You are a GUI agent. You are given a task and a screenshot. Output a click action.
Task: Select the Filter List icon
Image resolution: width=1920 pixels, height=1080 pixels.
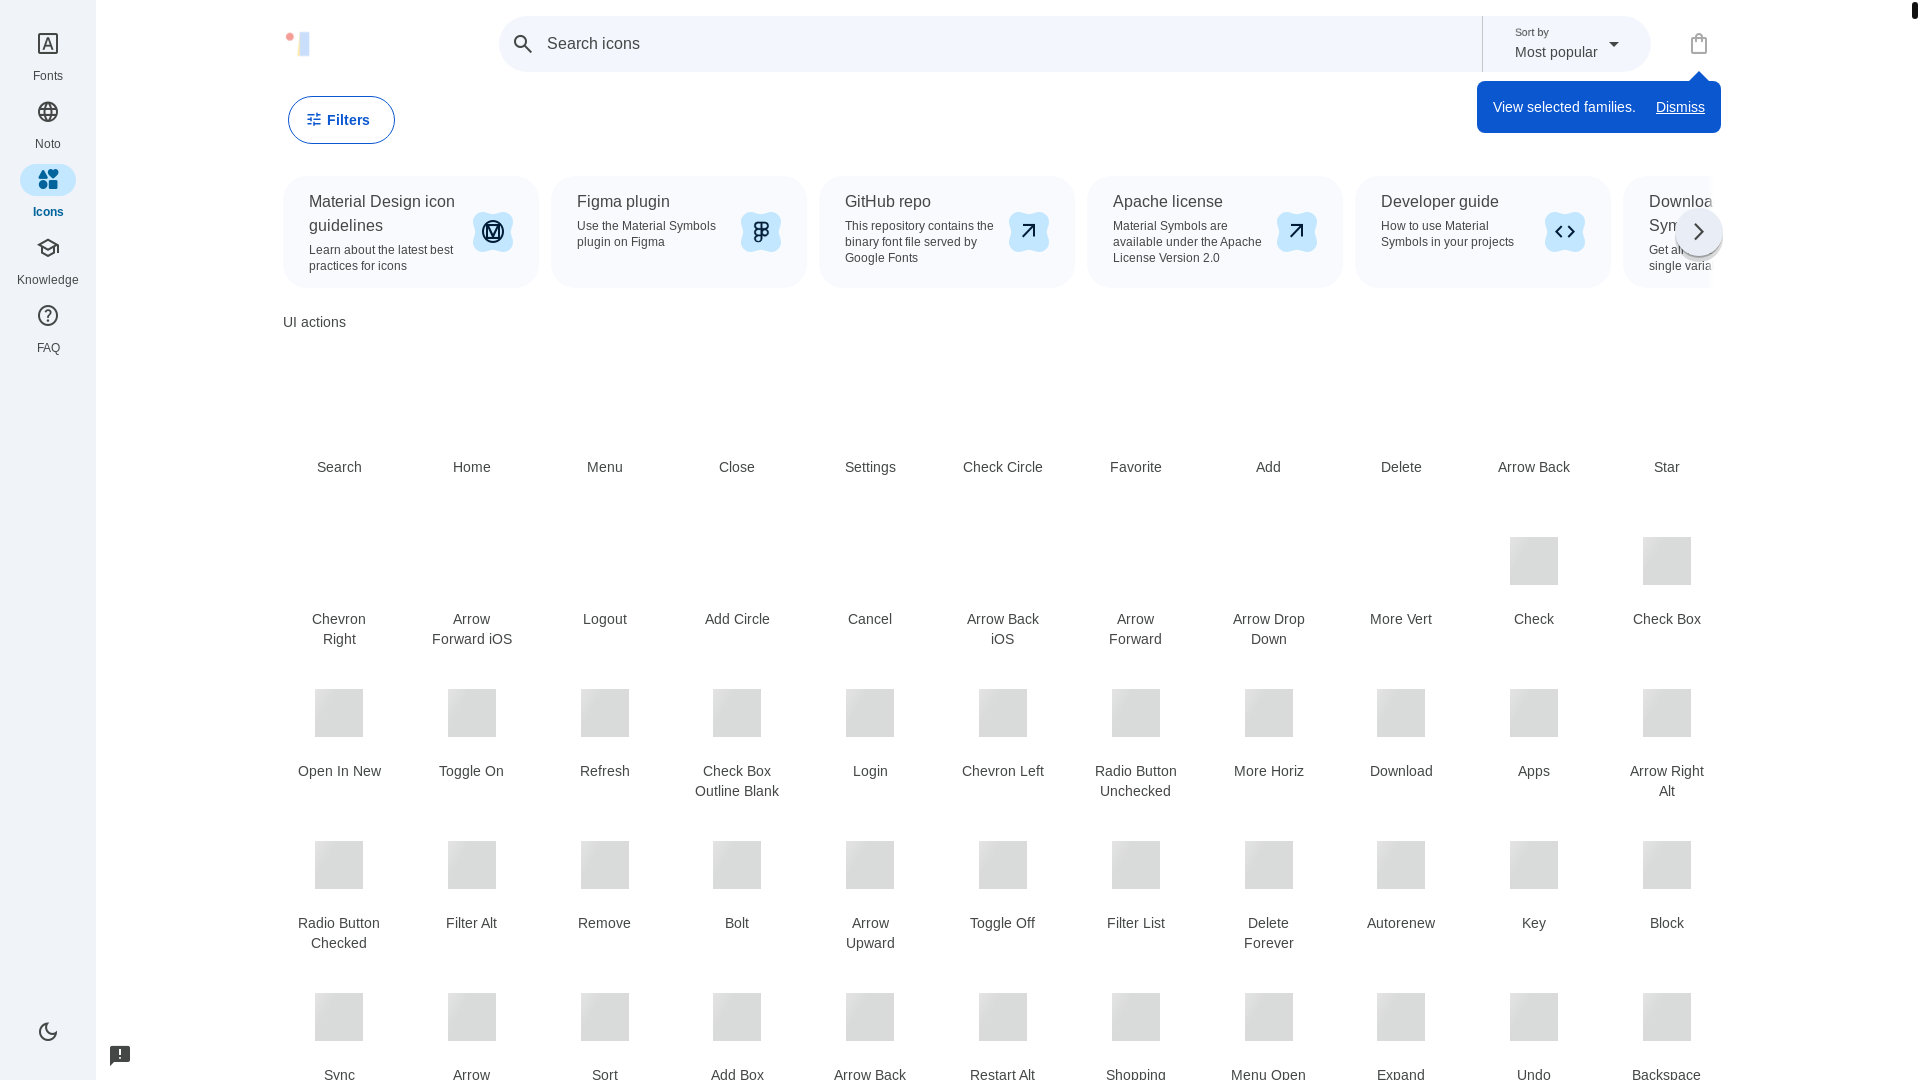[1135, 865]
